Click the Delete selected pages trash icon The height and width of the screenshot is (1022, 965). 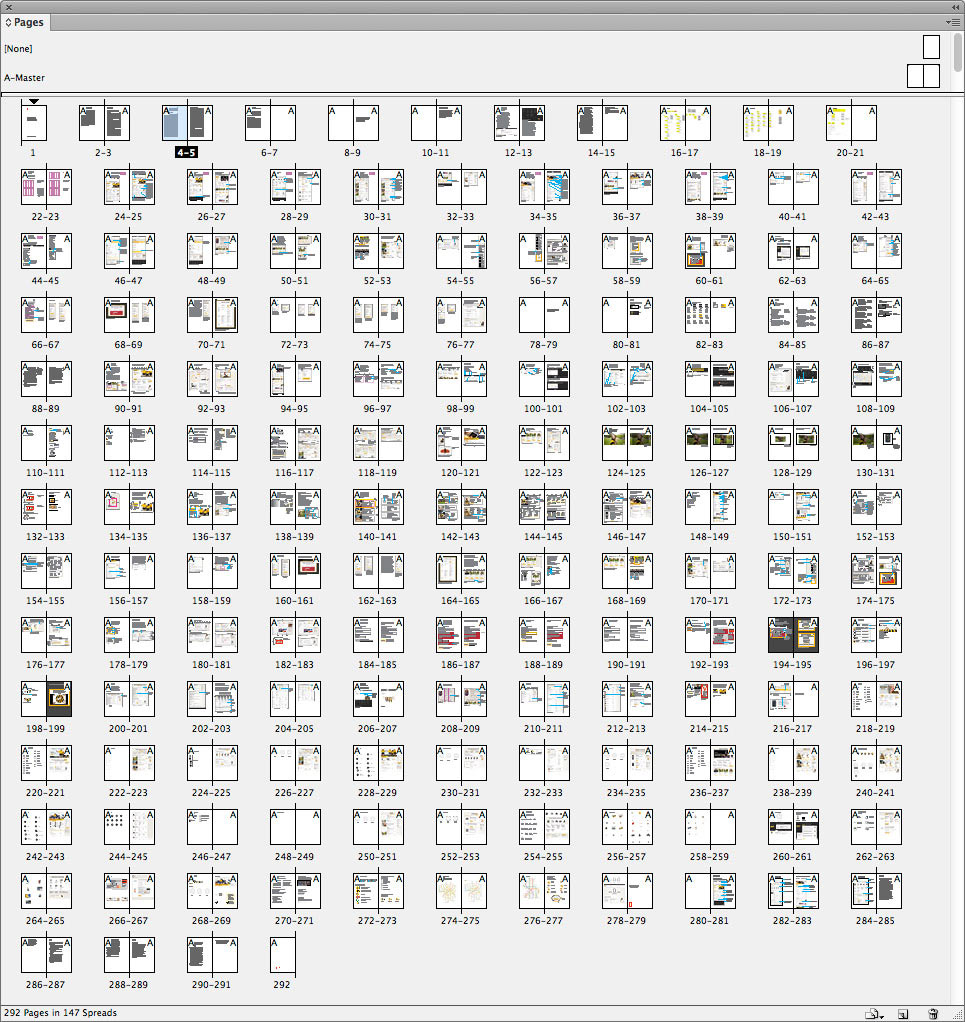pyautogui.click(x=933, y=1013)
